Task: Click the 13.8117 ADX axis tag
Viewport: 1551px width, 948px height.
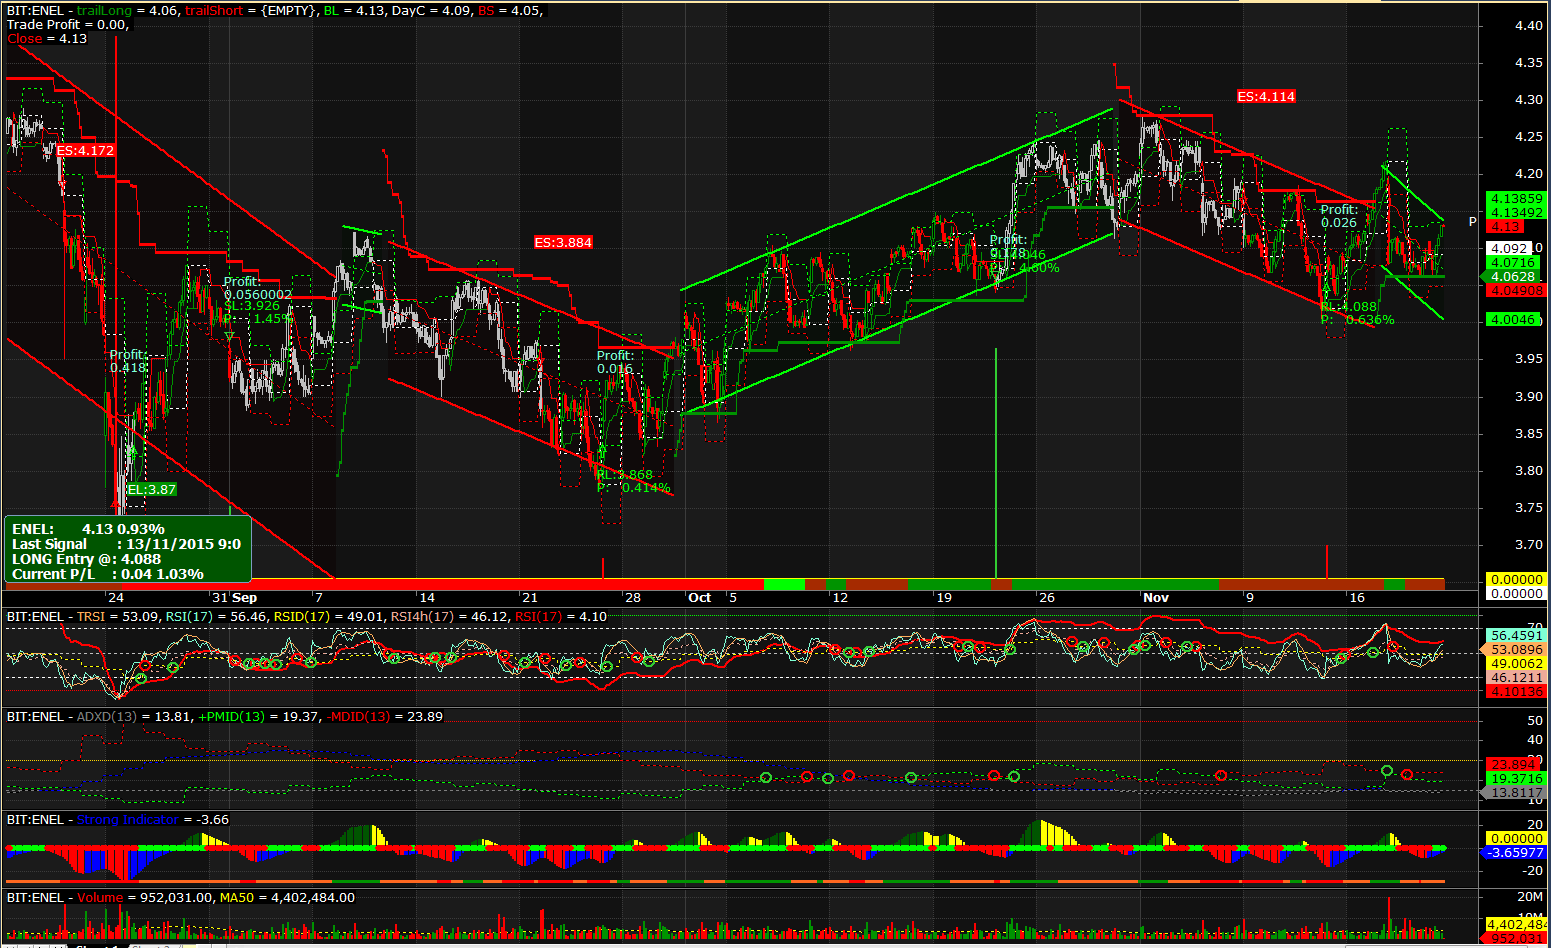Action: tap(1516, 792)
